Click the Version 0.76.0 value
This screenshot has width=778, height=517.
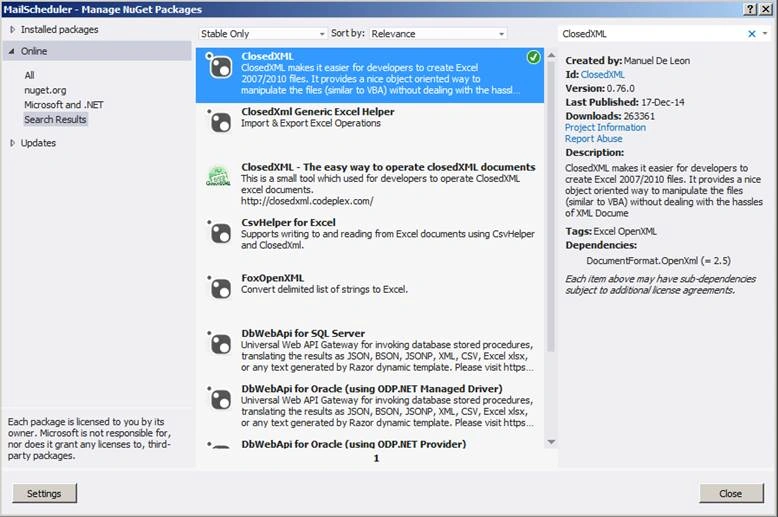click(621, 88)
